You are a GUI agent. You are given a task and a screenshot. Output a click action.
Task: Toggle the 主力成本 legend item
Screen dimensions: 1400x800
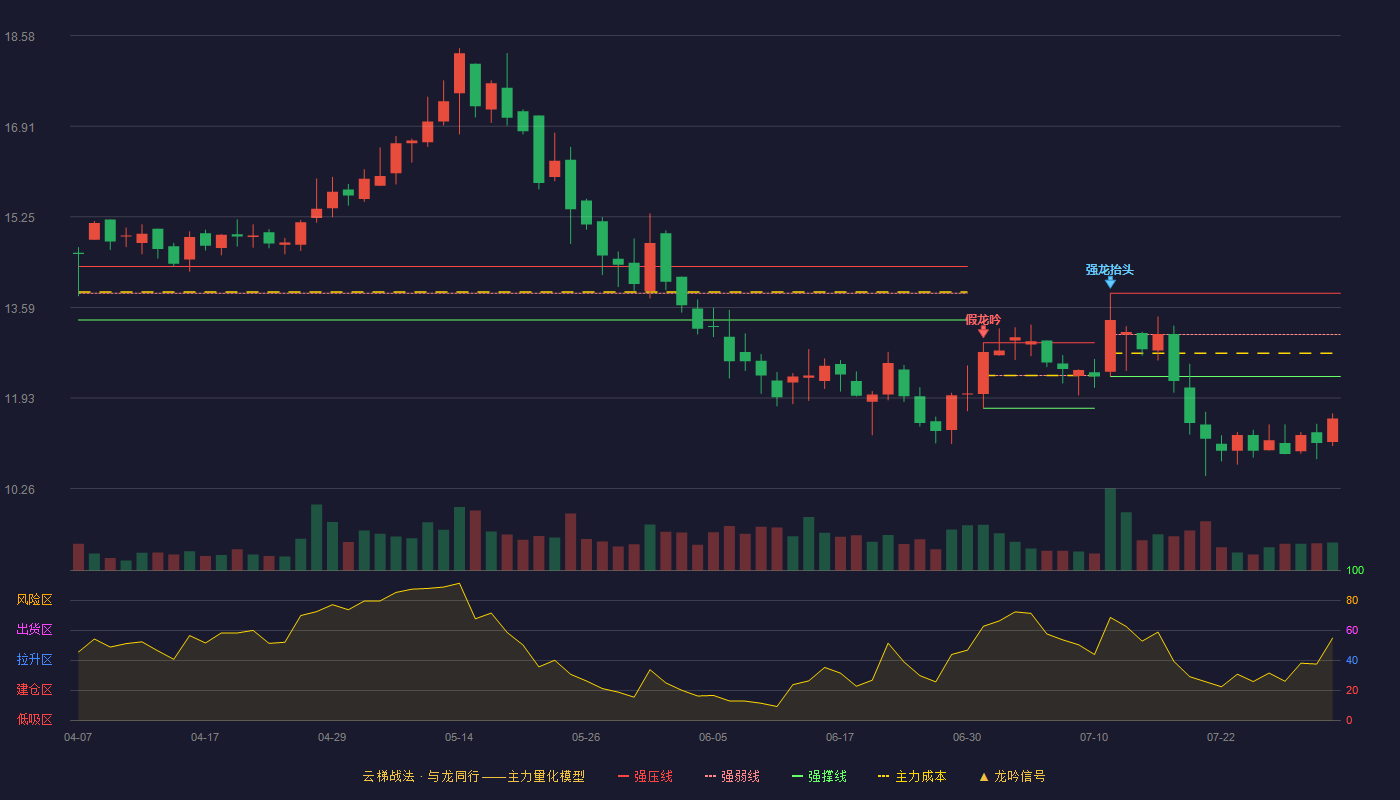912,776
